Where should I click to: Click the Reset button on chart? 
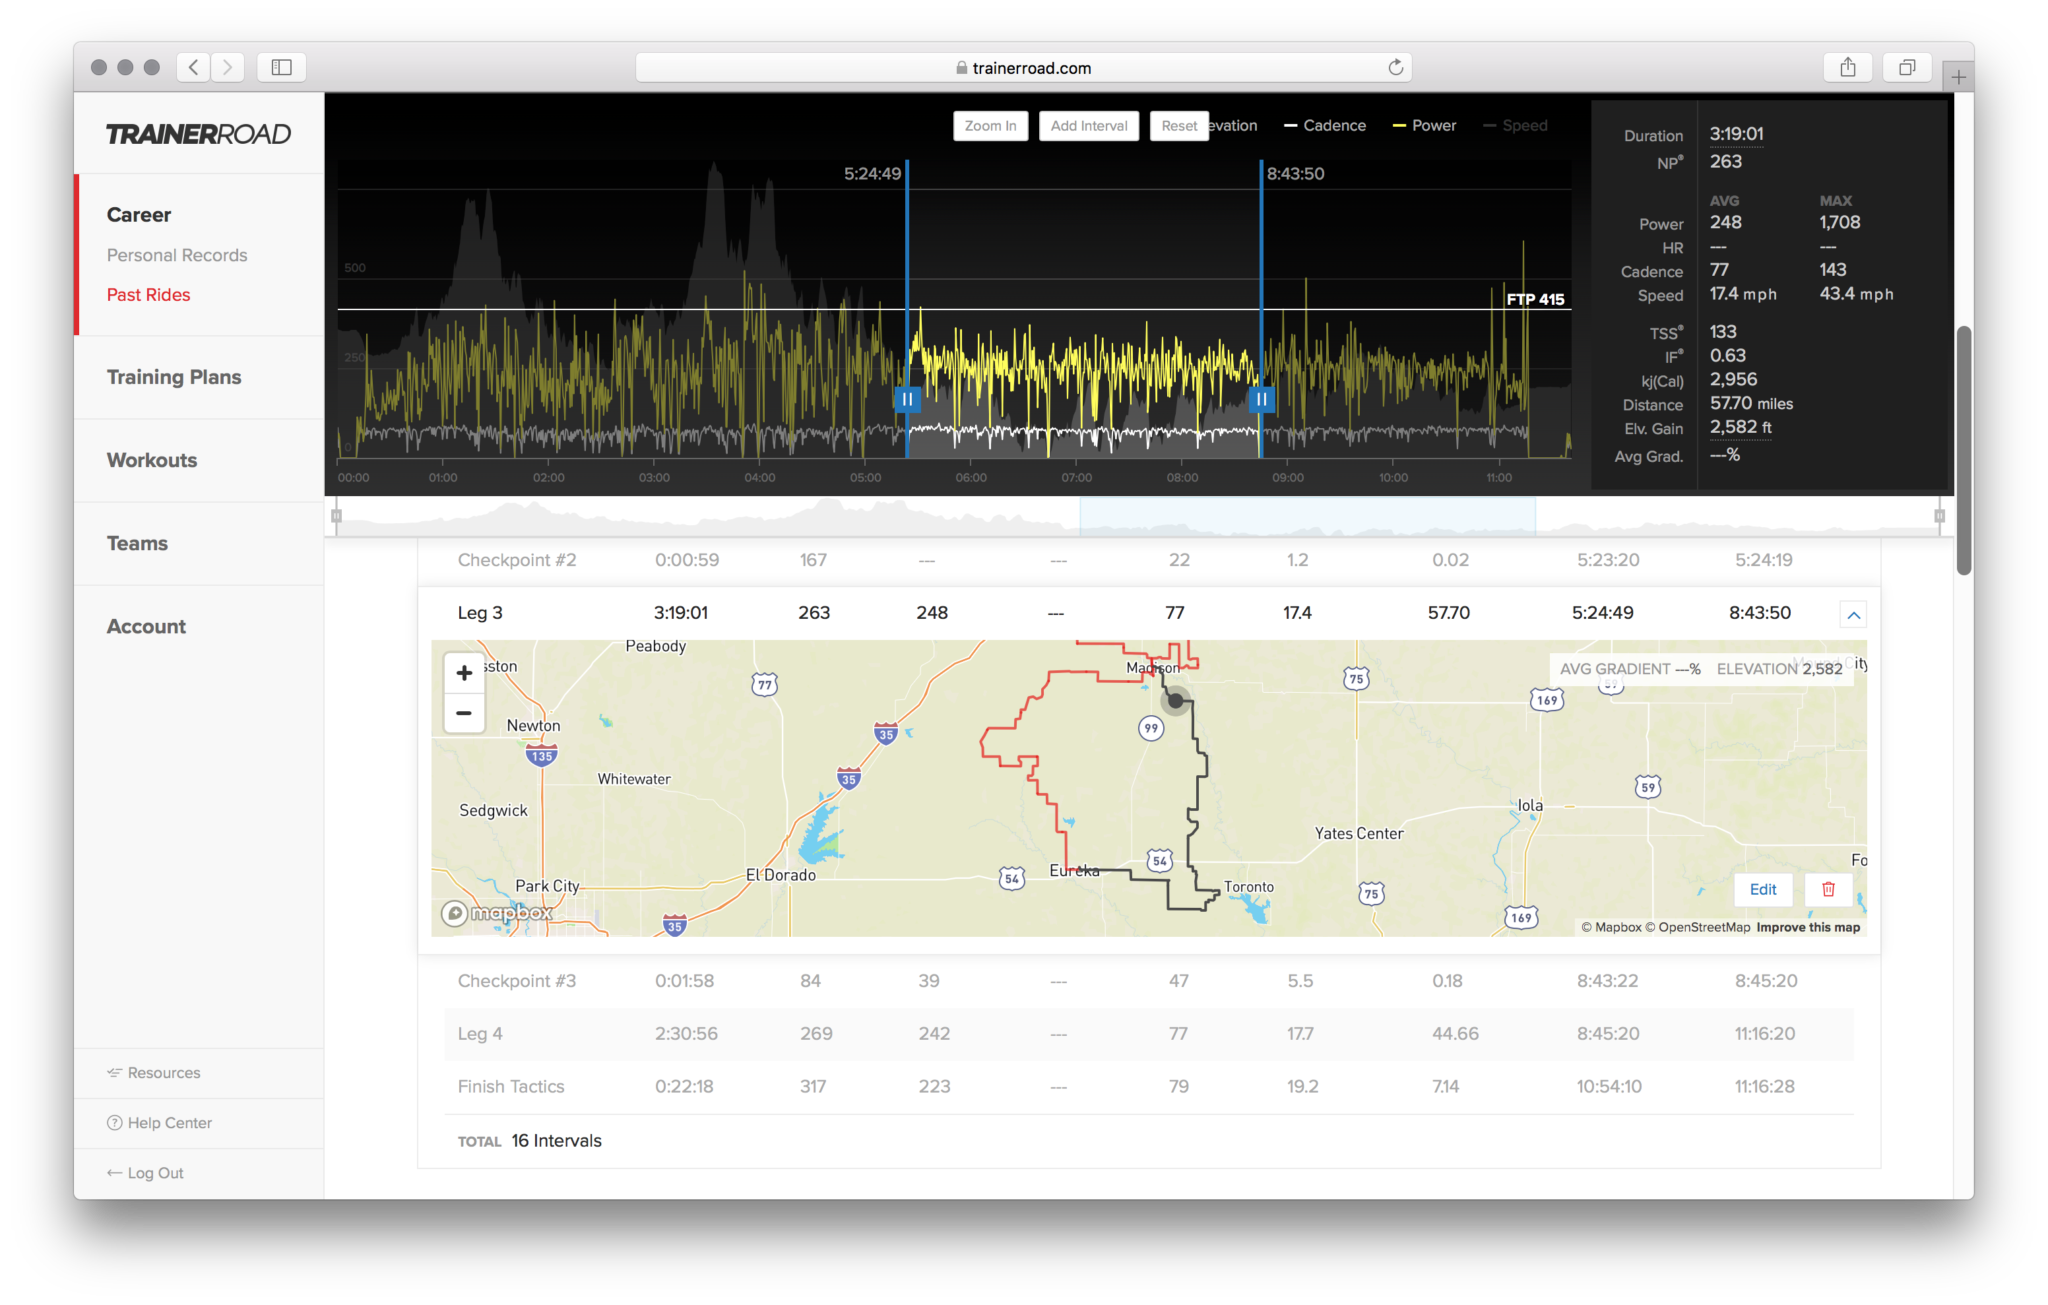[1179, 125]
